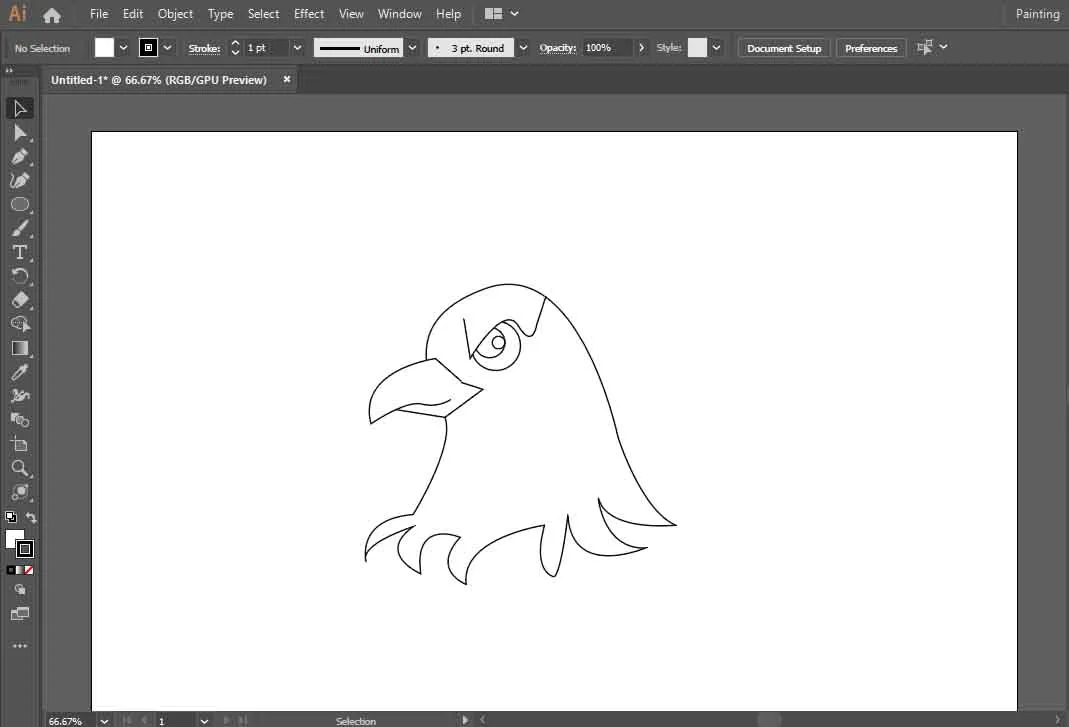The height and width of the screenshot is (727, 1069).
Task: Open Edit Toolbar three dots
Action: click(x=20, y=645)
